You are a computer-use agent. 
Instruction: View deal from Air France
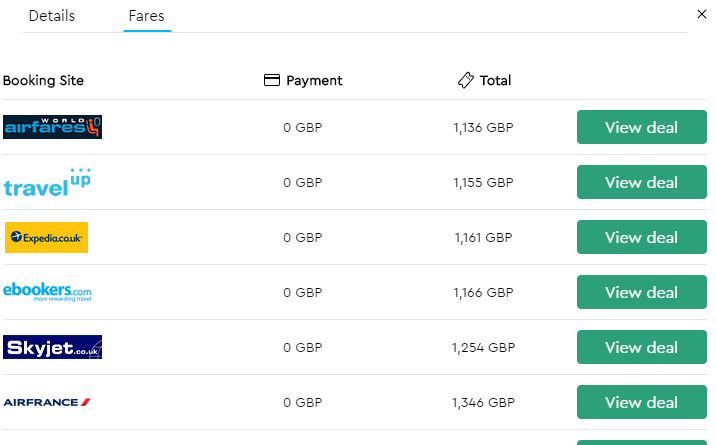point(641,402)
